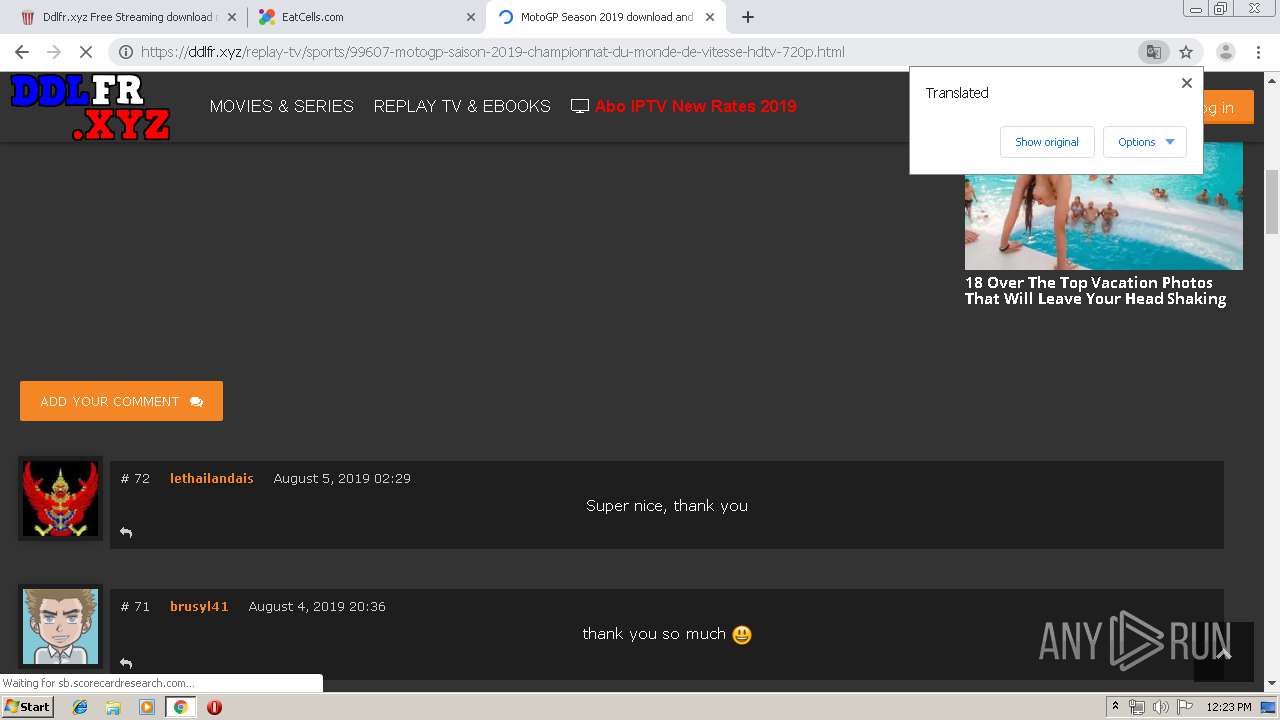1280x720 pixels.
Task: Open a new browser tab
Action: [x=747, y=17]
